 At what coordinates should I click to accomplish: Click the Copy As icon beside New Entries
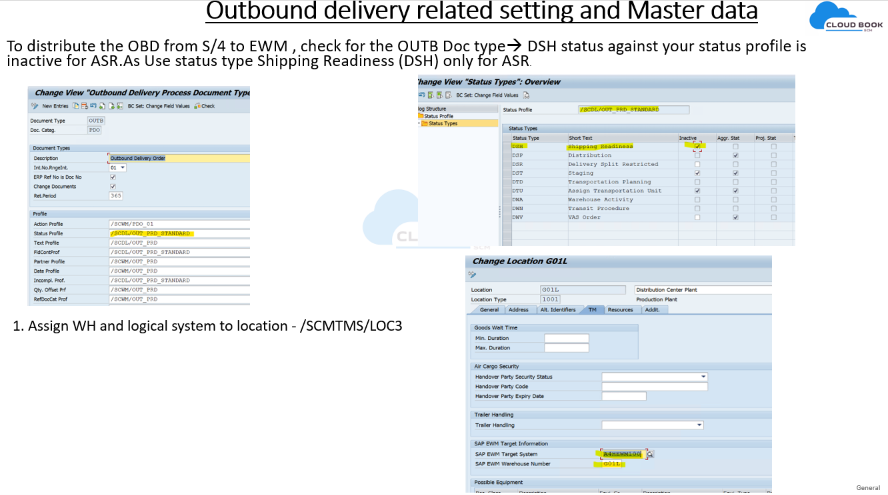click(75, 106)
